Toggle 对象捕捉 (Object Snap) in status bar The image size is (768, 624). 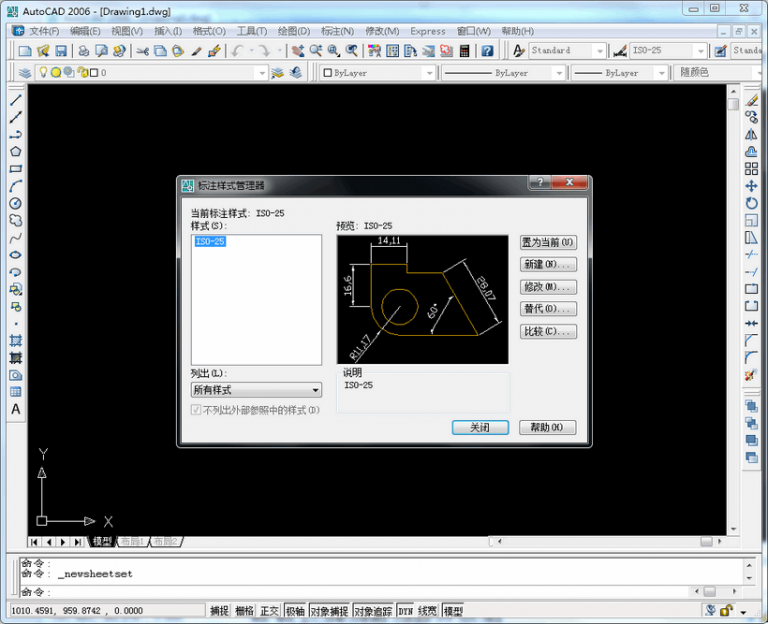coord(329,610)
